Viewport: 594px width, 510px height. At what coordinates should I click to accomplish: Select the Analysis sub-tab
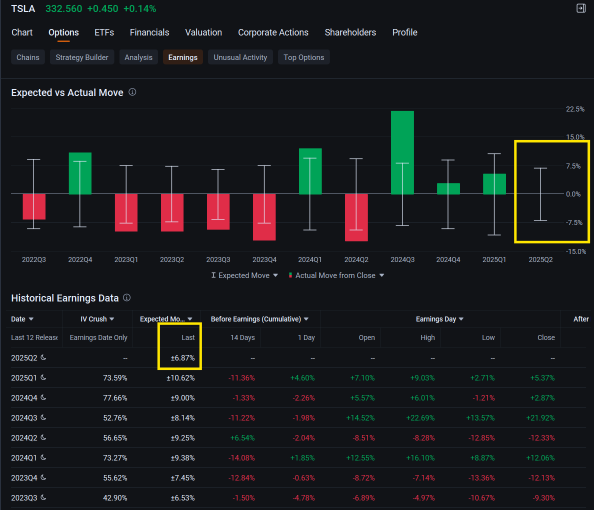138,57
